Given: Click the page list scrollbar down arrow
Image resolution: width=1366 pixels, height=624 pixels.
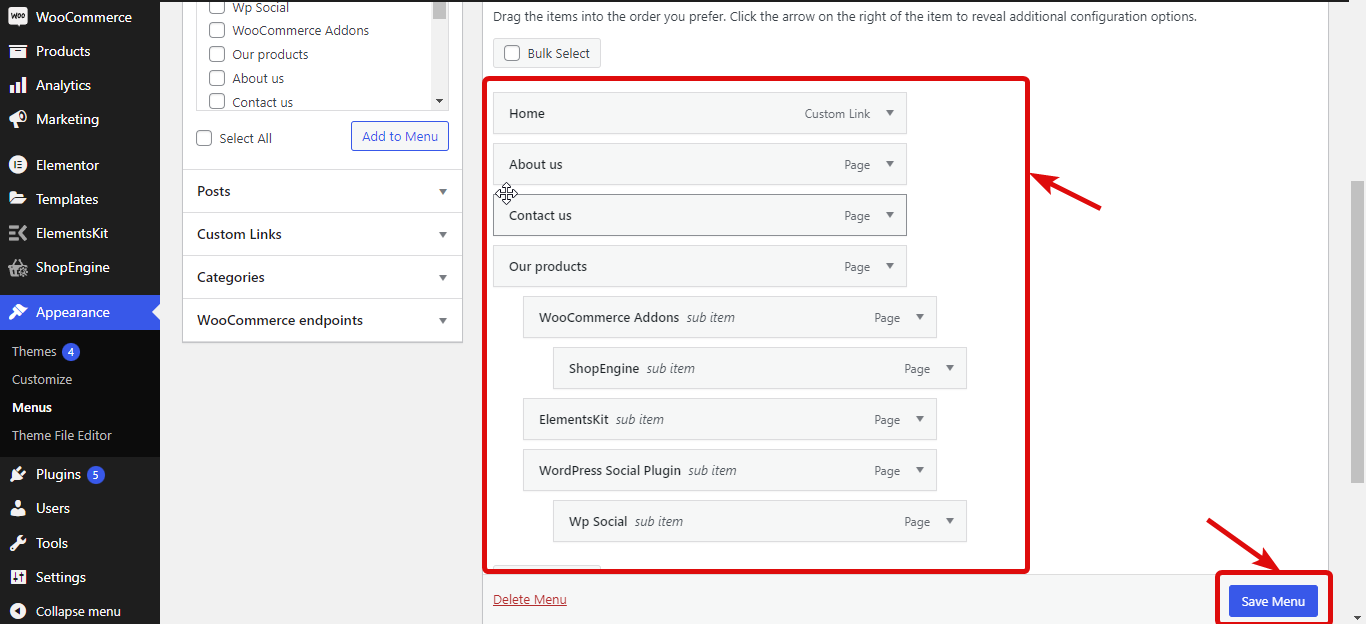Looking at the screenshot, I should pyautogui.click(x=439, y=102).
